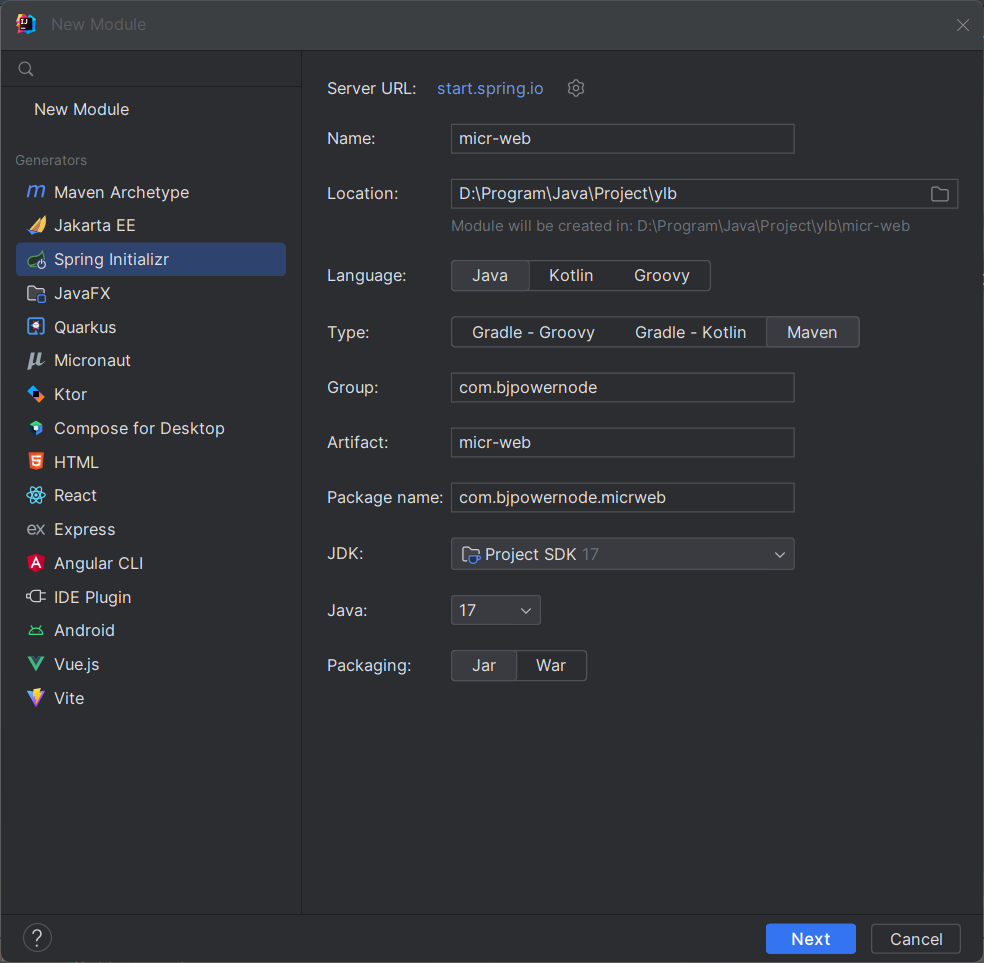
Task: Open help with question mark button
Action: click(x=37, y=938)
